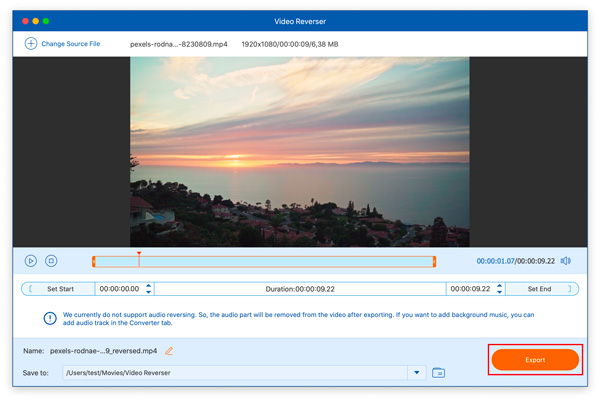Click the sunset video preview frame
Viewport: 600px width, 401px height.
(x=299, y=150)
